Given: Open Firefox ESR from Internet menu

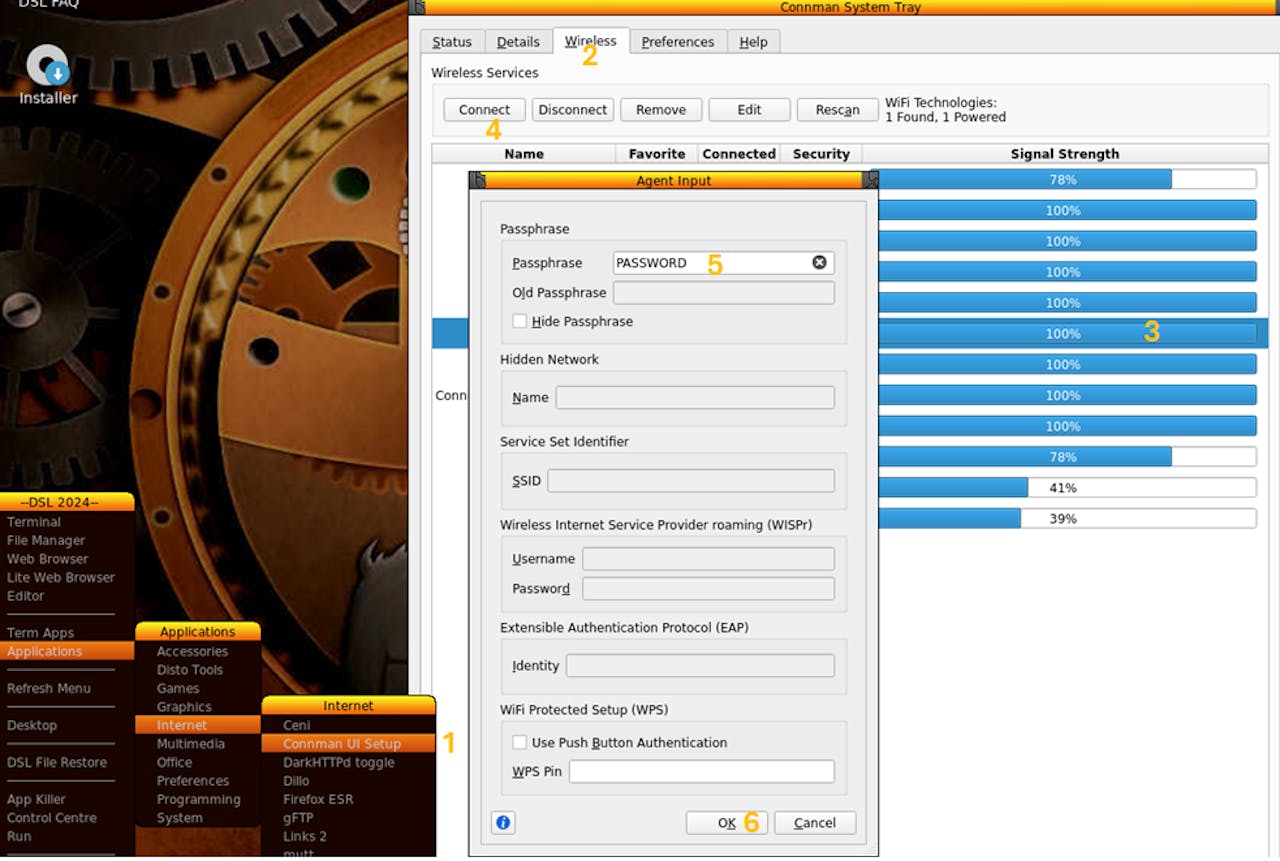Looking at the screenshot, I should coord(318,799).
